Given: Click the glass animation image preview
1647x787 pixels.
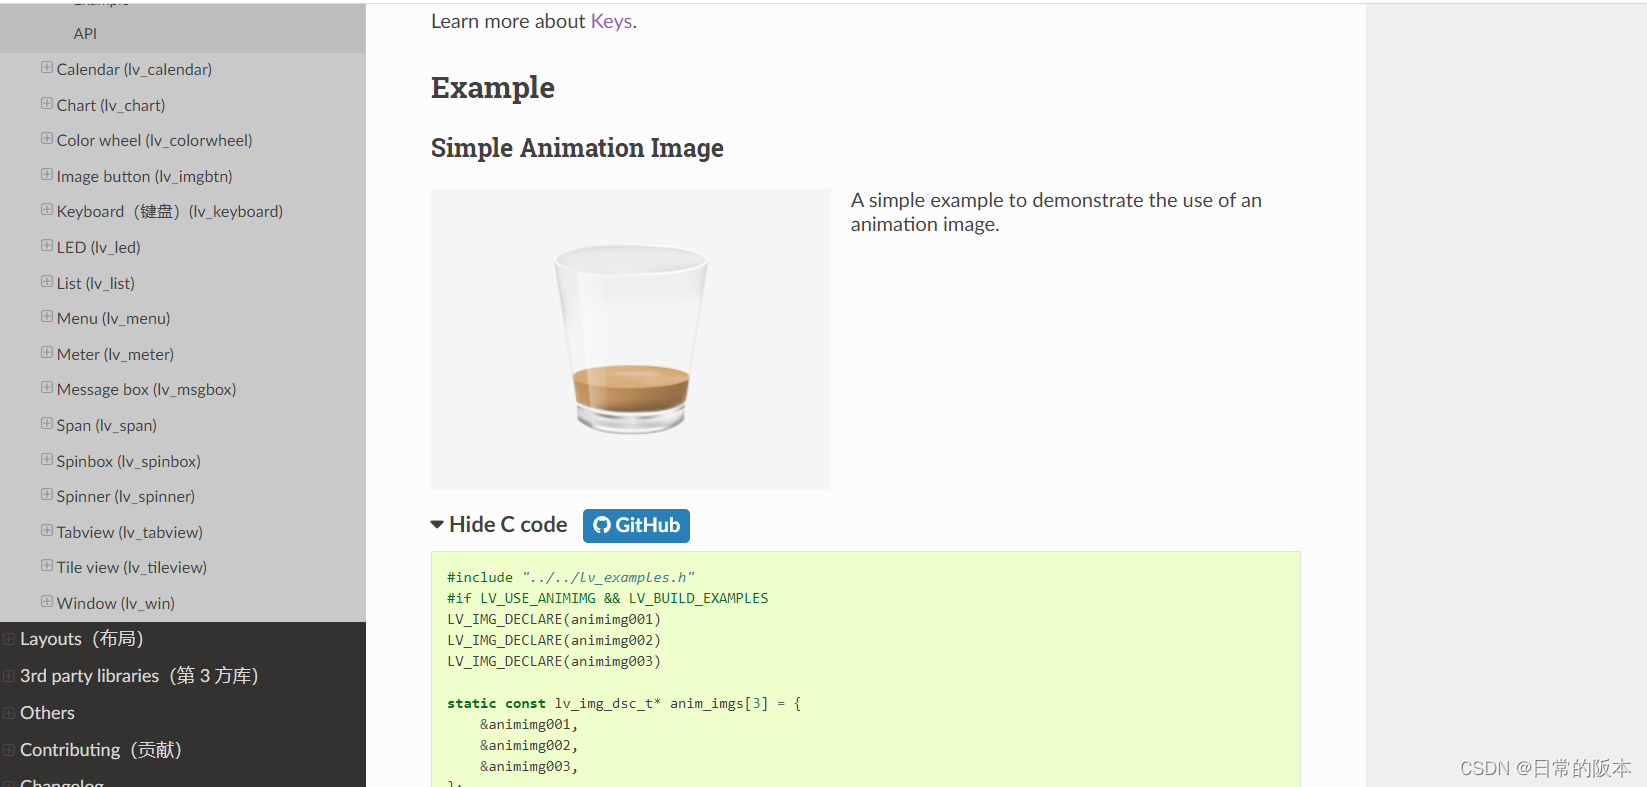Looking at the screenshot, I should (631, 339).
